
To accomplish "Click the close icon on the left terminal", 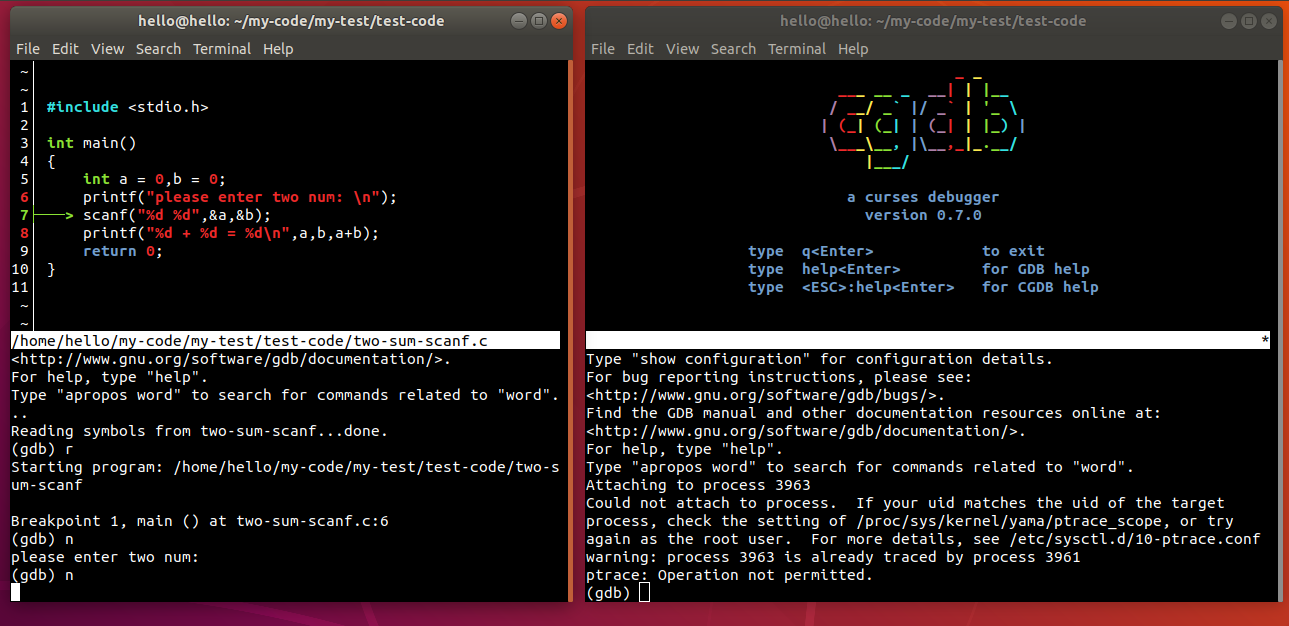I will click(559, 19).
